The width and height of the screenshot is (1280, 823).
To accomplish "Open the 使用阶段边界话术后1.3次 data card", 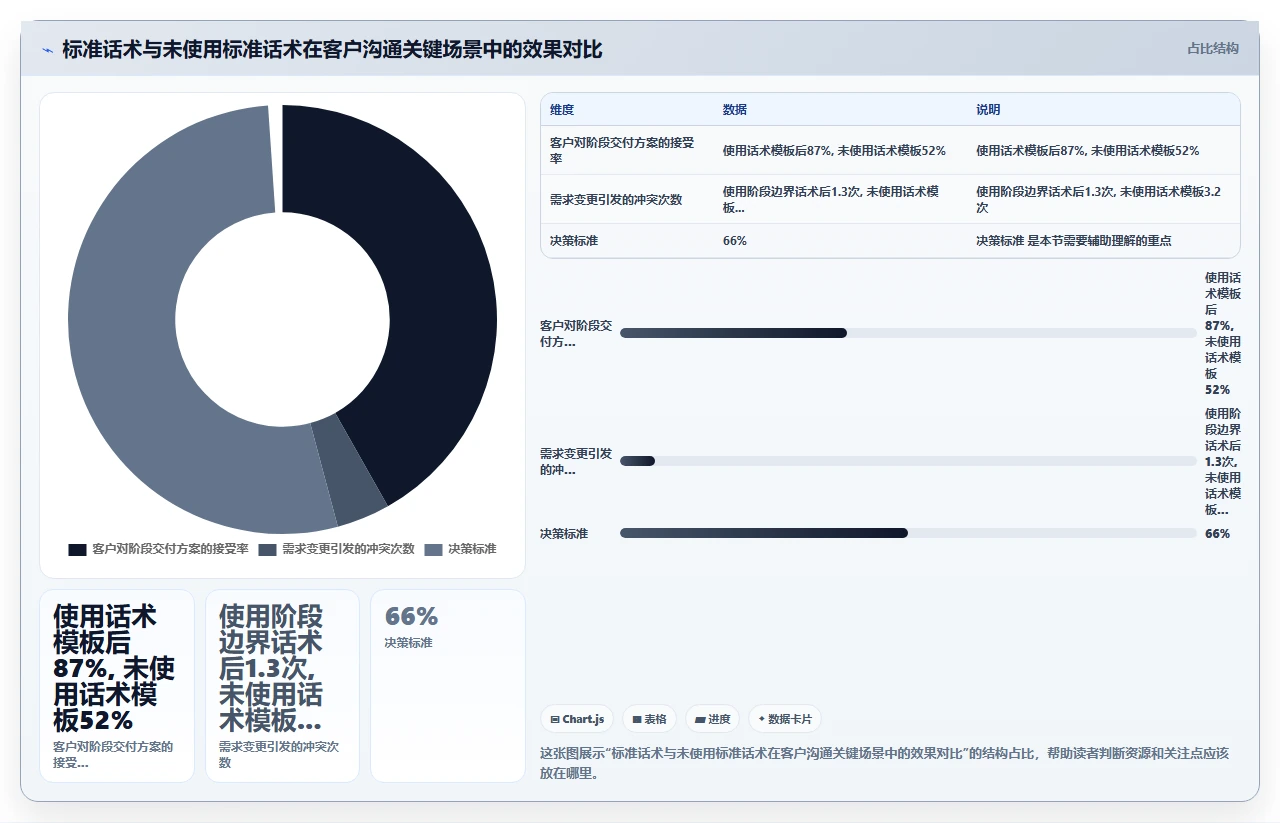I will click(282, 686).
